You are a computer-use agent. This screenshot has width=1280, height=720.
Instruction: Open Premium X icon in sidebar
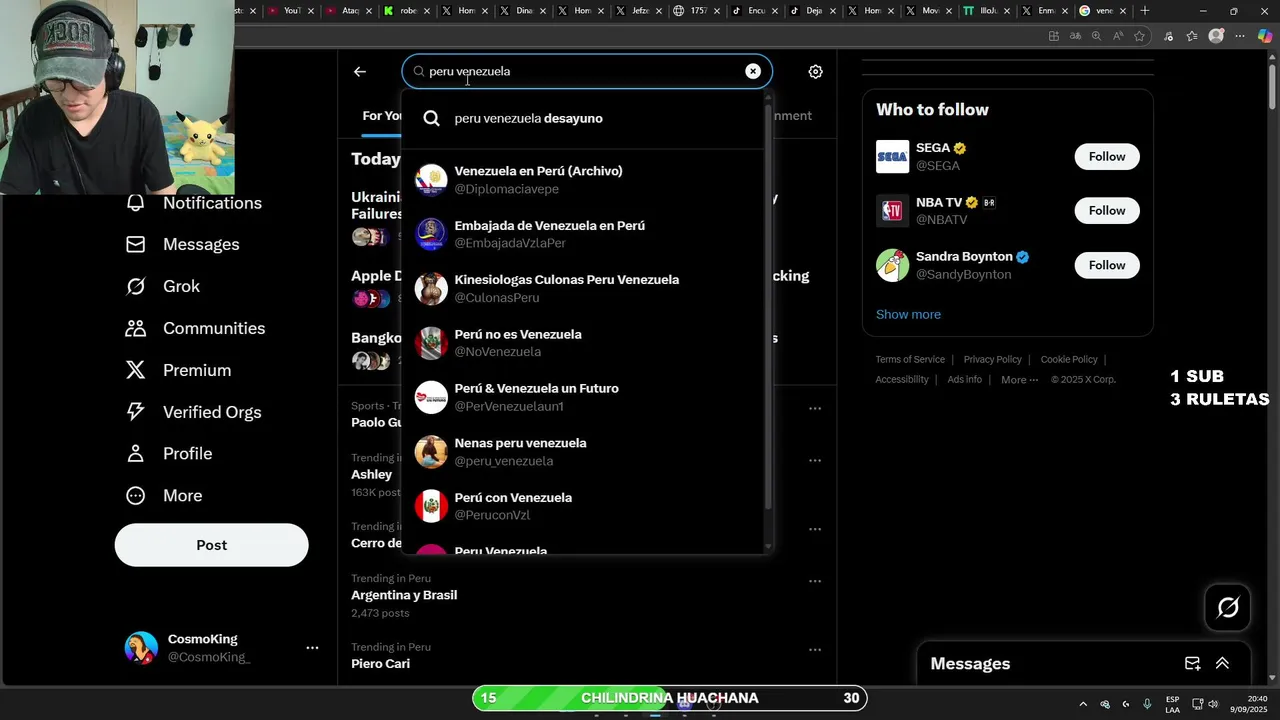pos(136,370)
